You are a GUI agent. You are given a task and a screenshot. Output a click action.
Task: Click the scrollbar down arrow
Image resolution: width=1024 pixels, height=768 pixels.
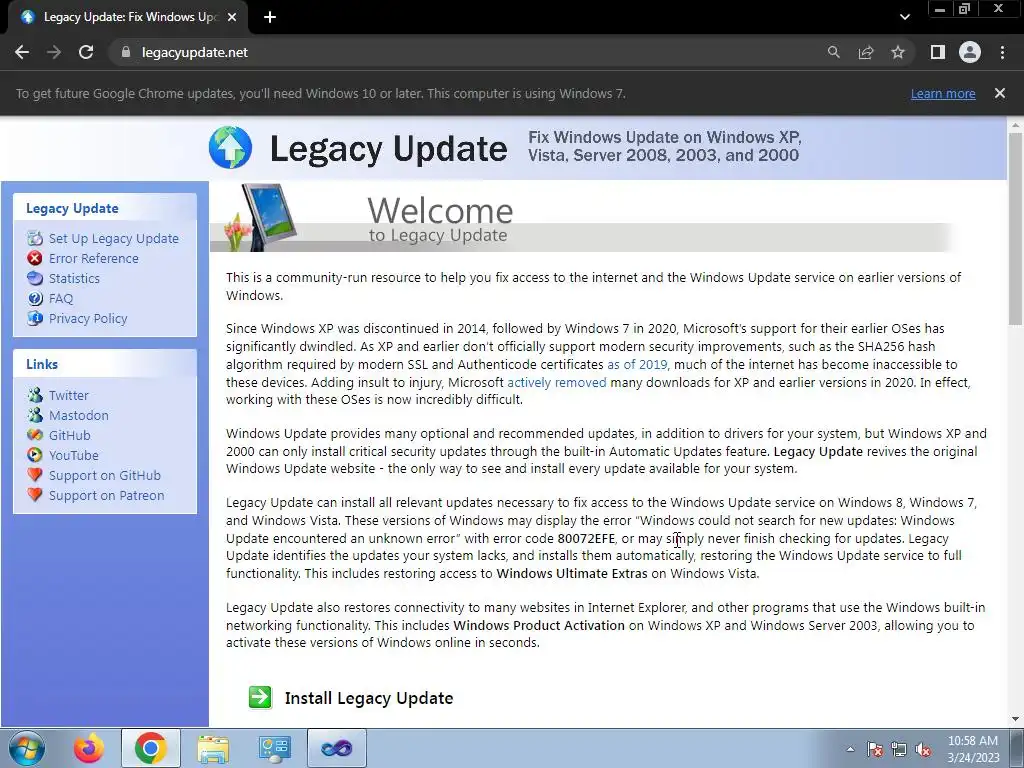[1015, 719]
